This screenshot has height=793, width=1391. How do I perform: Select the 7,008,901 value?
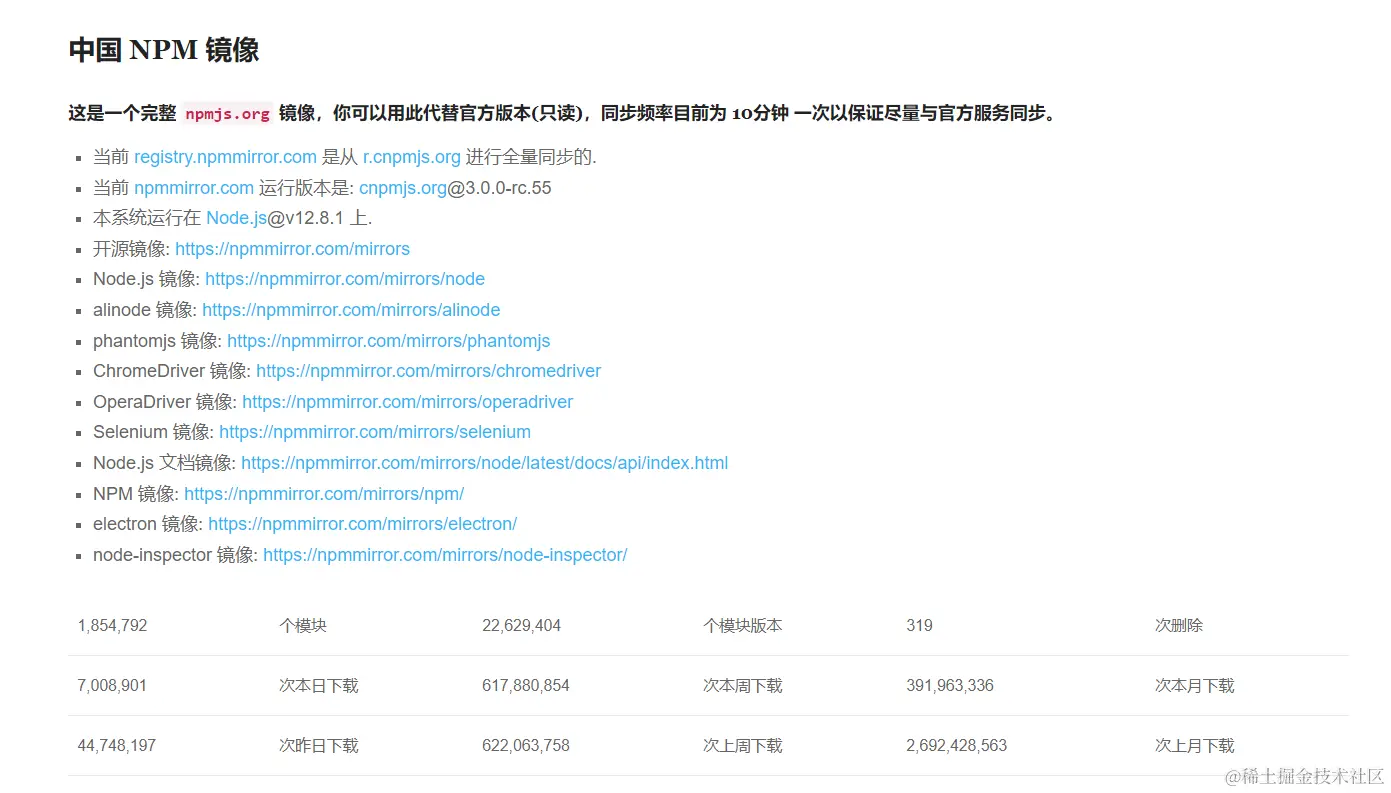[112, 686]
